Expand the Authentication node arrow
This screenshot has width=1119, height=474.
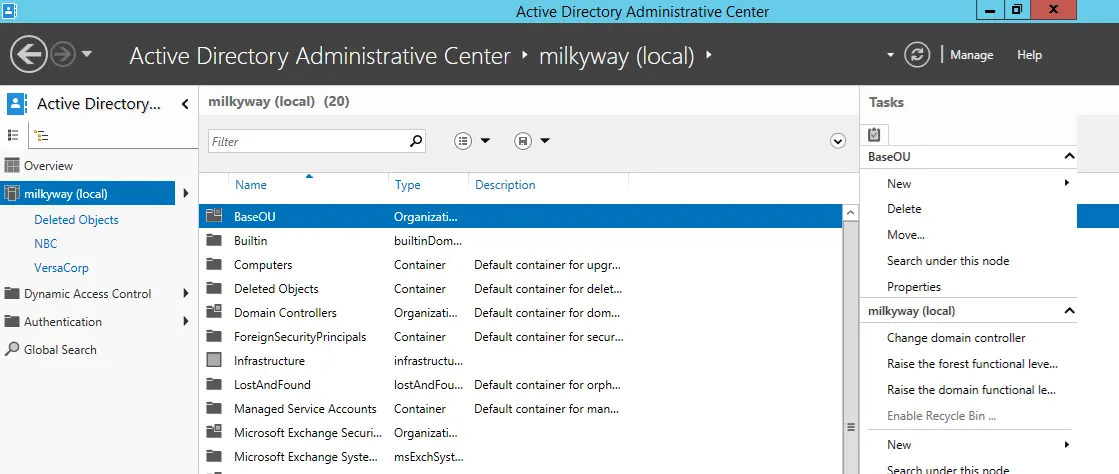pos(186,321)
